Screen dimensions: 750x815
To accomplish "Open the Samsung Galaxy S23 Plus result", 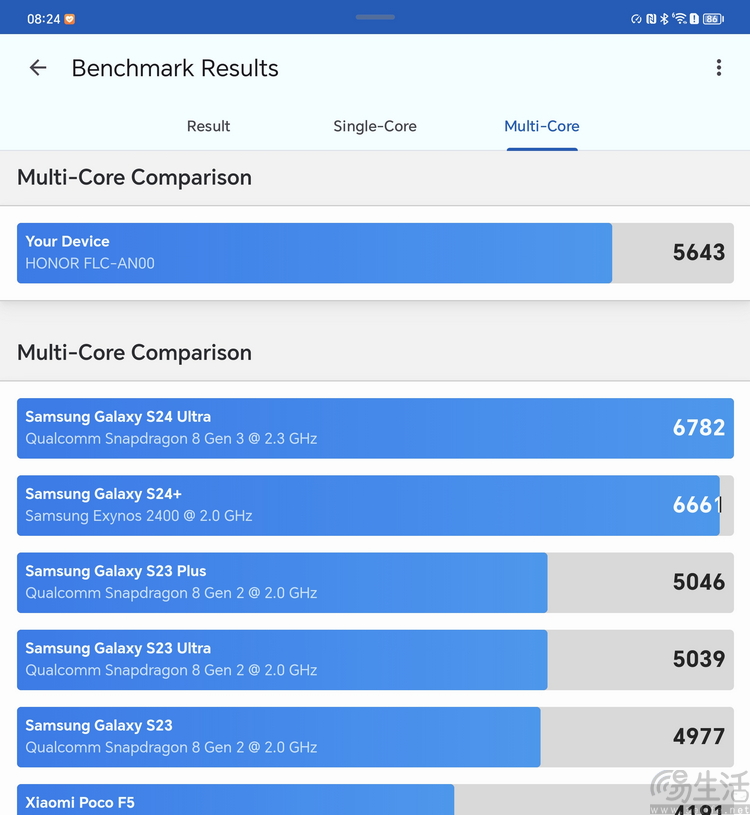I will pyautogui.click(x=375, y=582).
